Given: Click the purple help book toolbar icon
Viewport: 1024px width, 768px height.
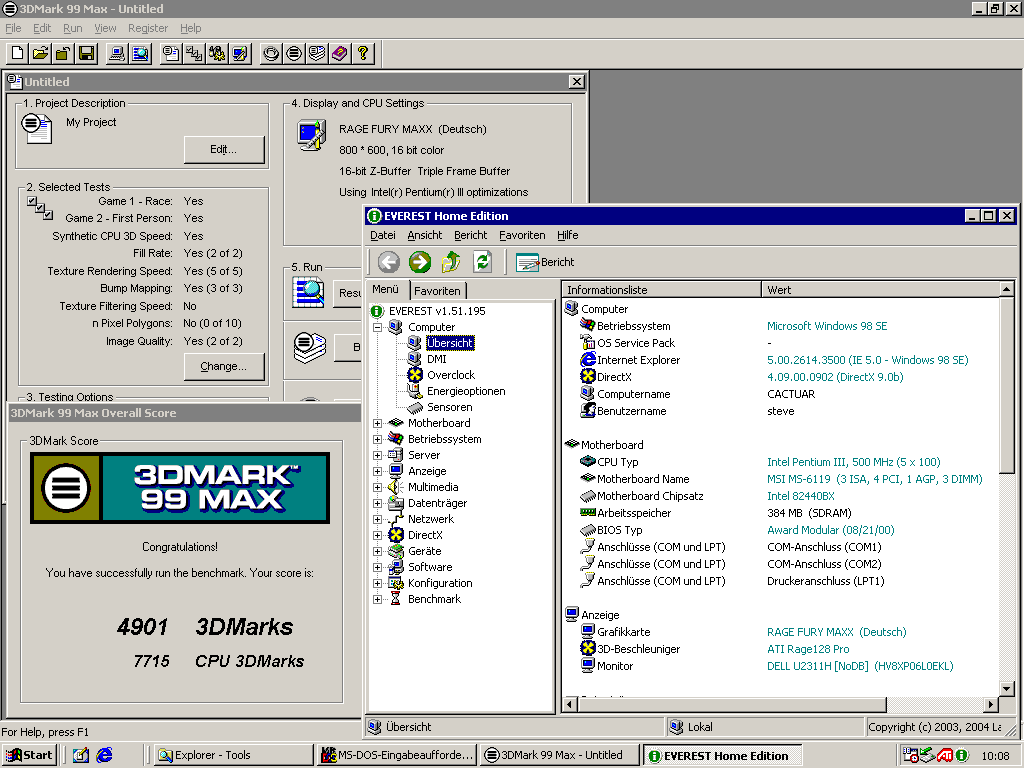Looking at the screenshot, I should point(340,54).
